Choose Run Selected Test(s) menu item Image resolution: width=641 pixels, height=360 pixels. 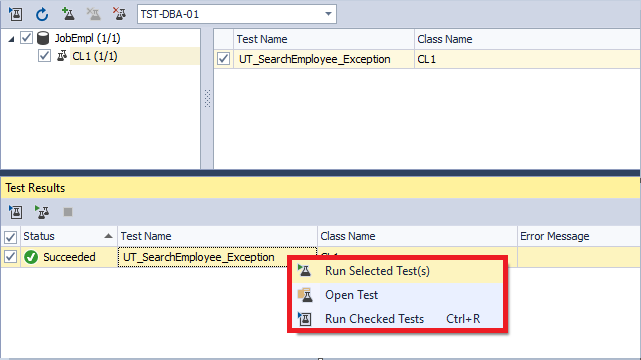pos(397,271)
